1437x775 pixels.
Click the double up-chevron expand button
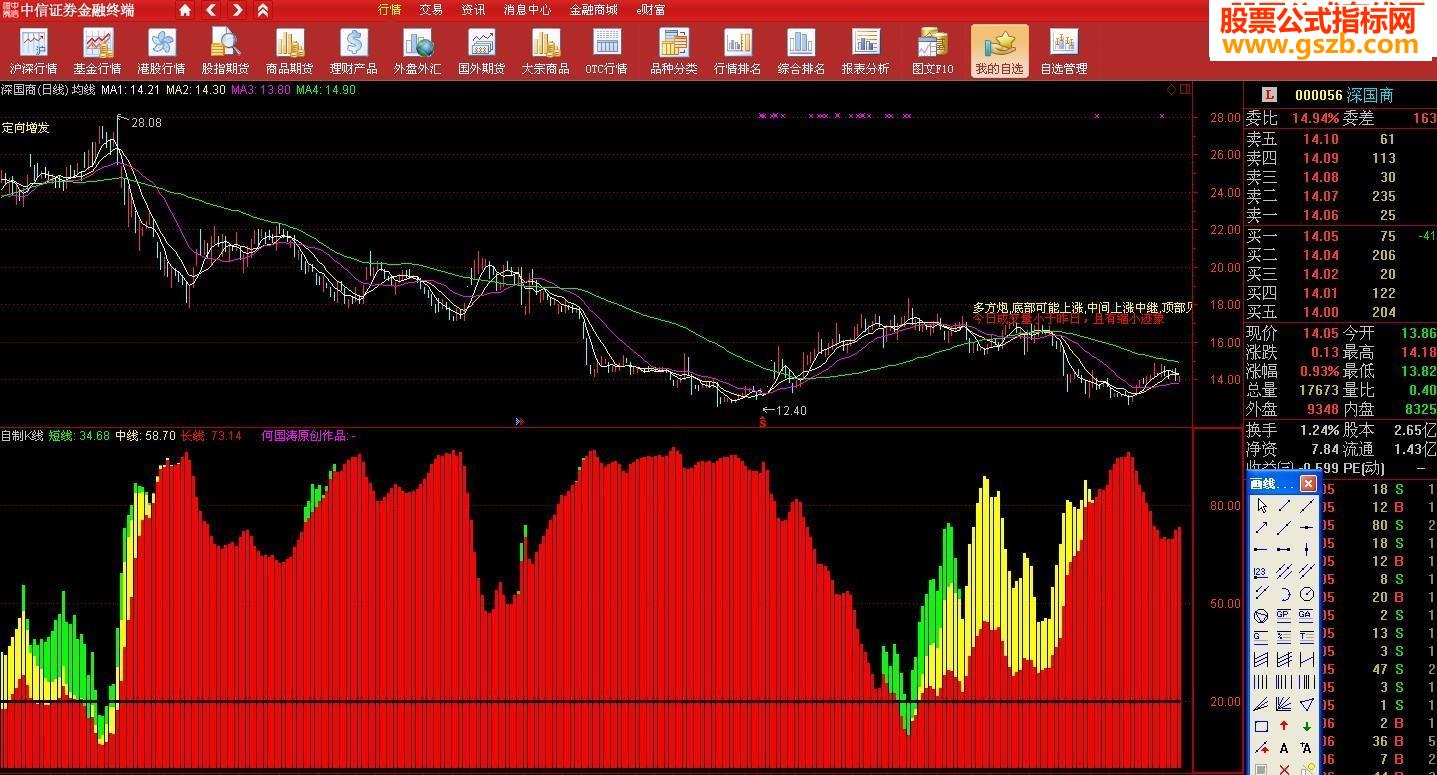point(262,10)
